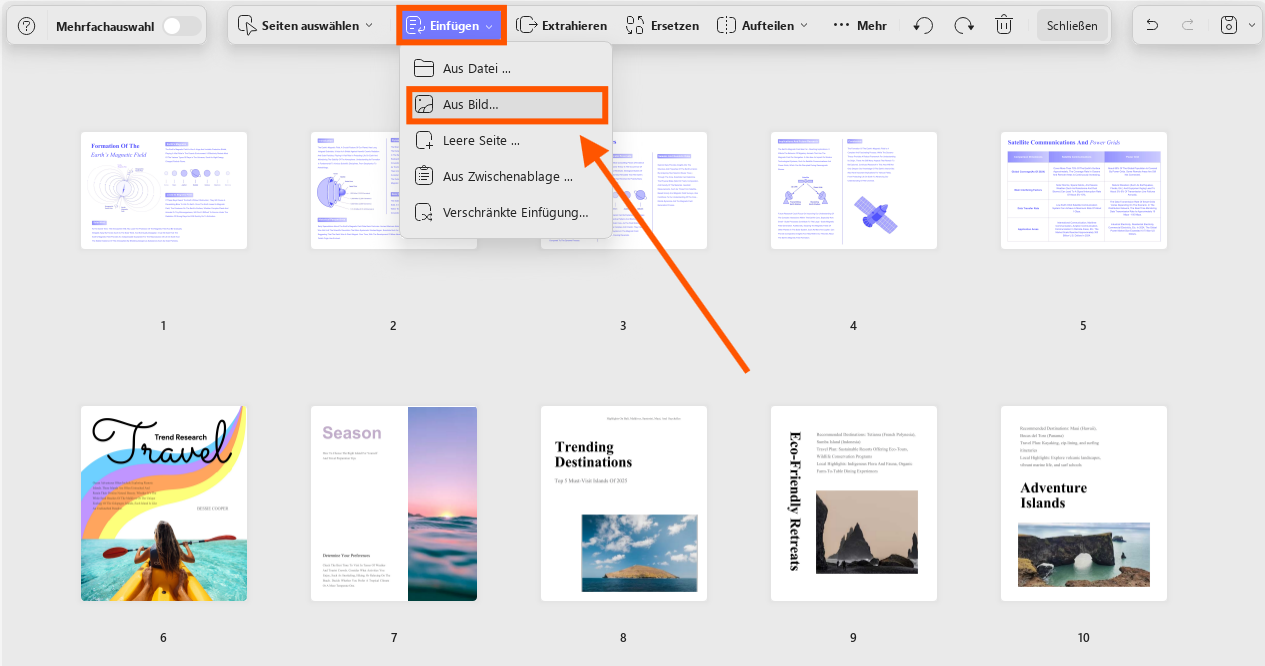Choose Leere Seite ... menu entry
Viewport: 1265px width, 666px height.
(506, 141)
